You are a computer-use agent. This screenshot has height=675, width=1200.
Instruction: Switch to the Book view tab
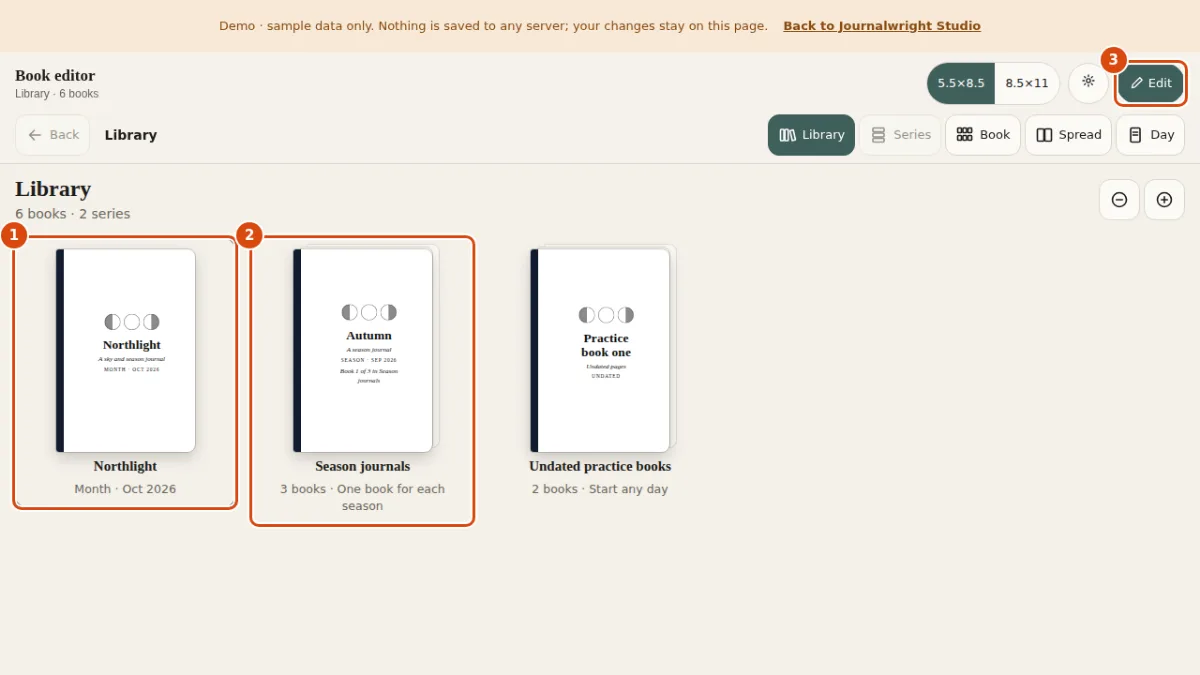(983, 135)
